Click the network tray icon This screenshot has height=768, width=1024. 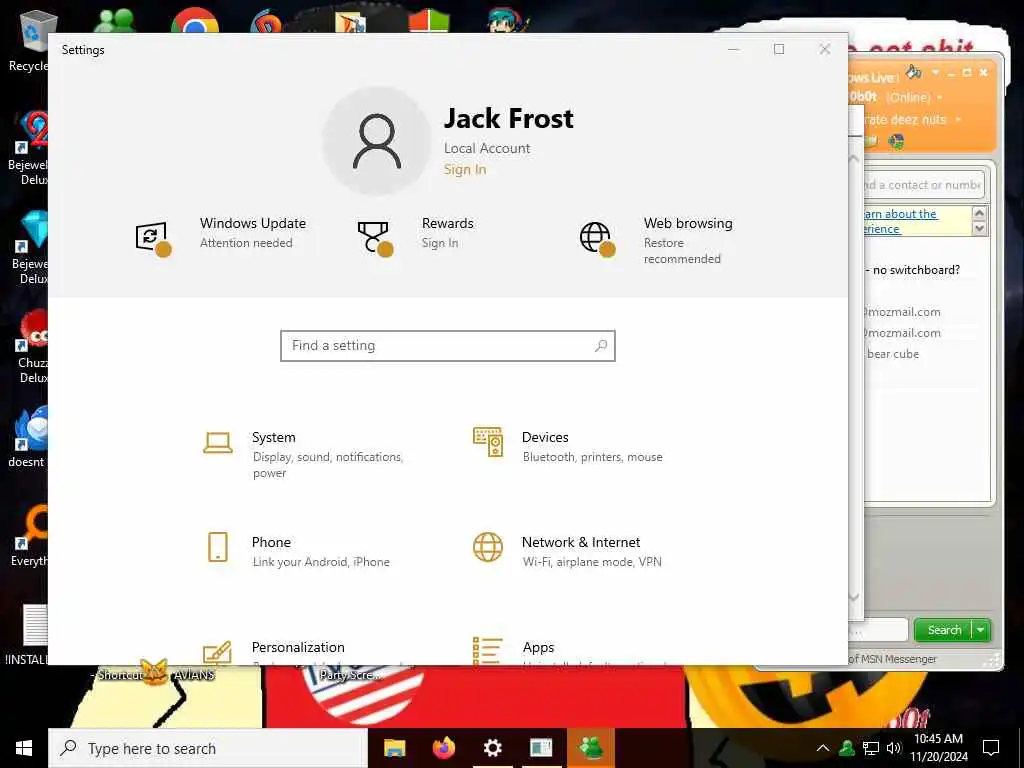pyautogui.click(x=871, y=748)
